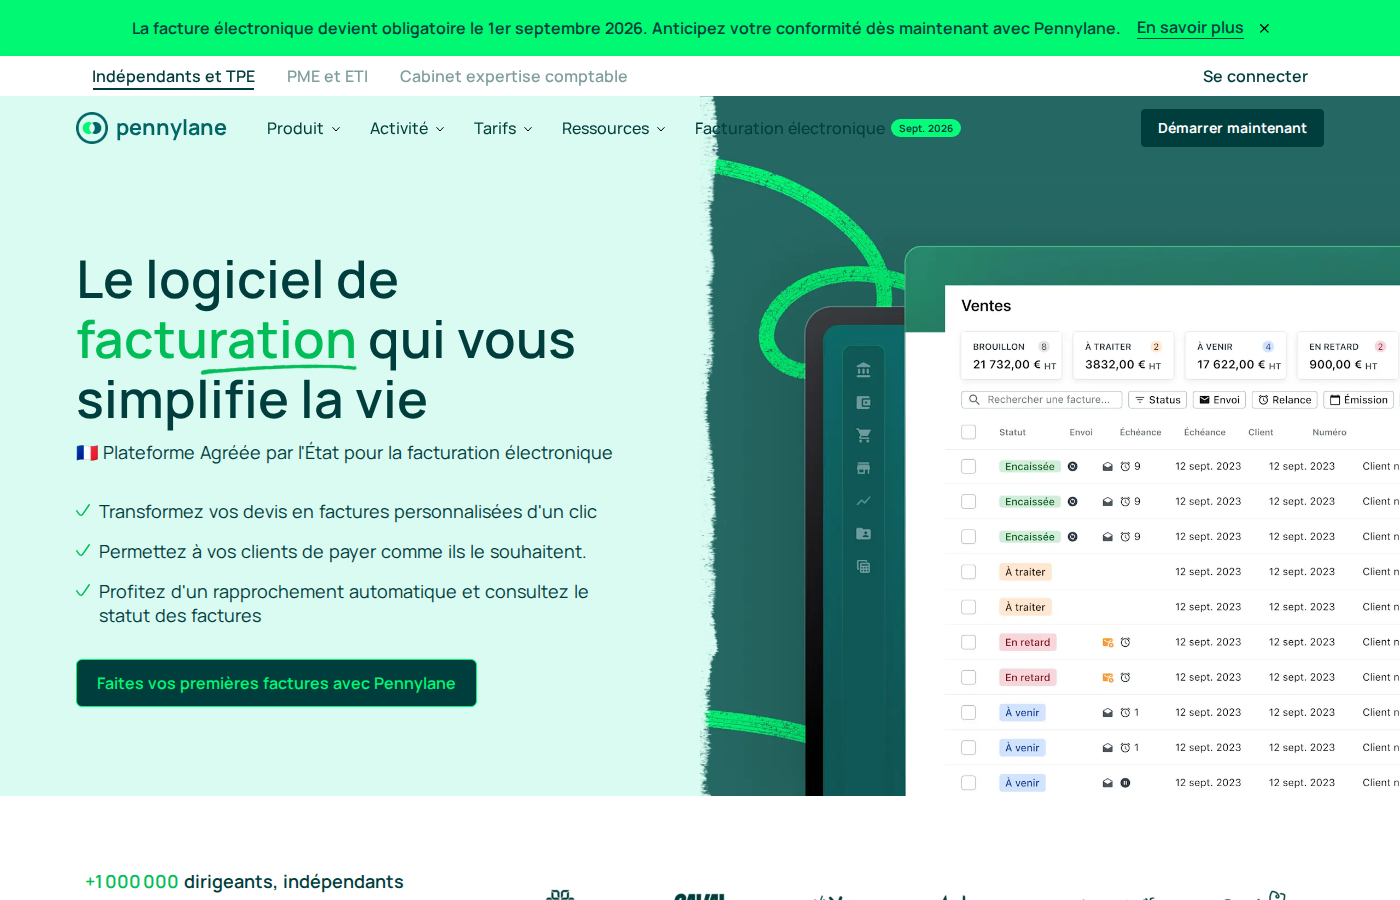Open the bank icon in the app sidebar
This screenshot has width=1400, height=900.
[x=863, y=370]
